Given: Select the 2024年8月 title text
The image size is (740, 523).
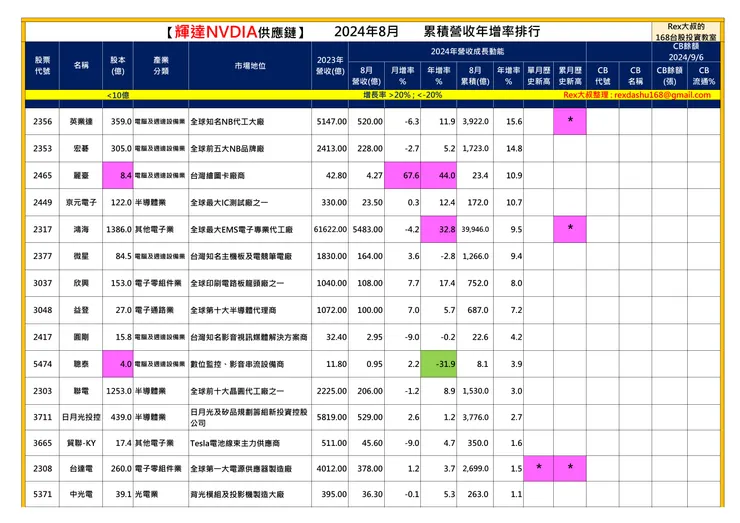Looking at the screenshot, I should coord(367,32).
